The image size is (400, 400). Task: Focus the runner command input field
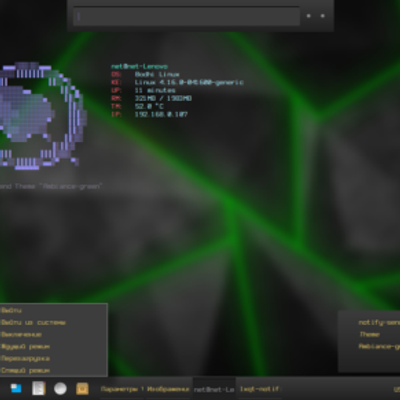186,16
